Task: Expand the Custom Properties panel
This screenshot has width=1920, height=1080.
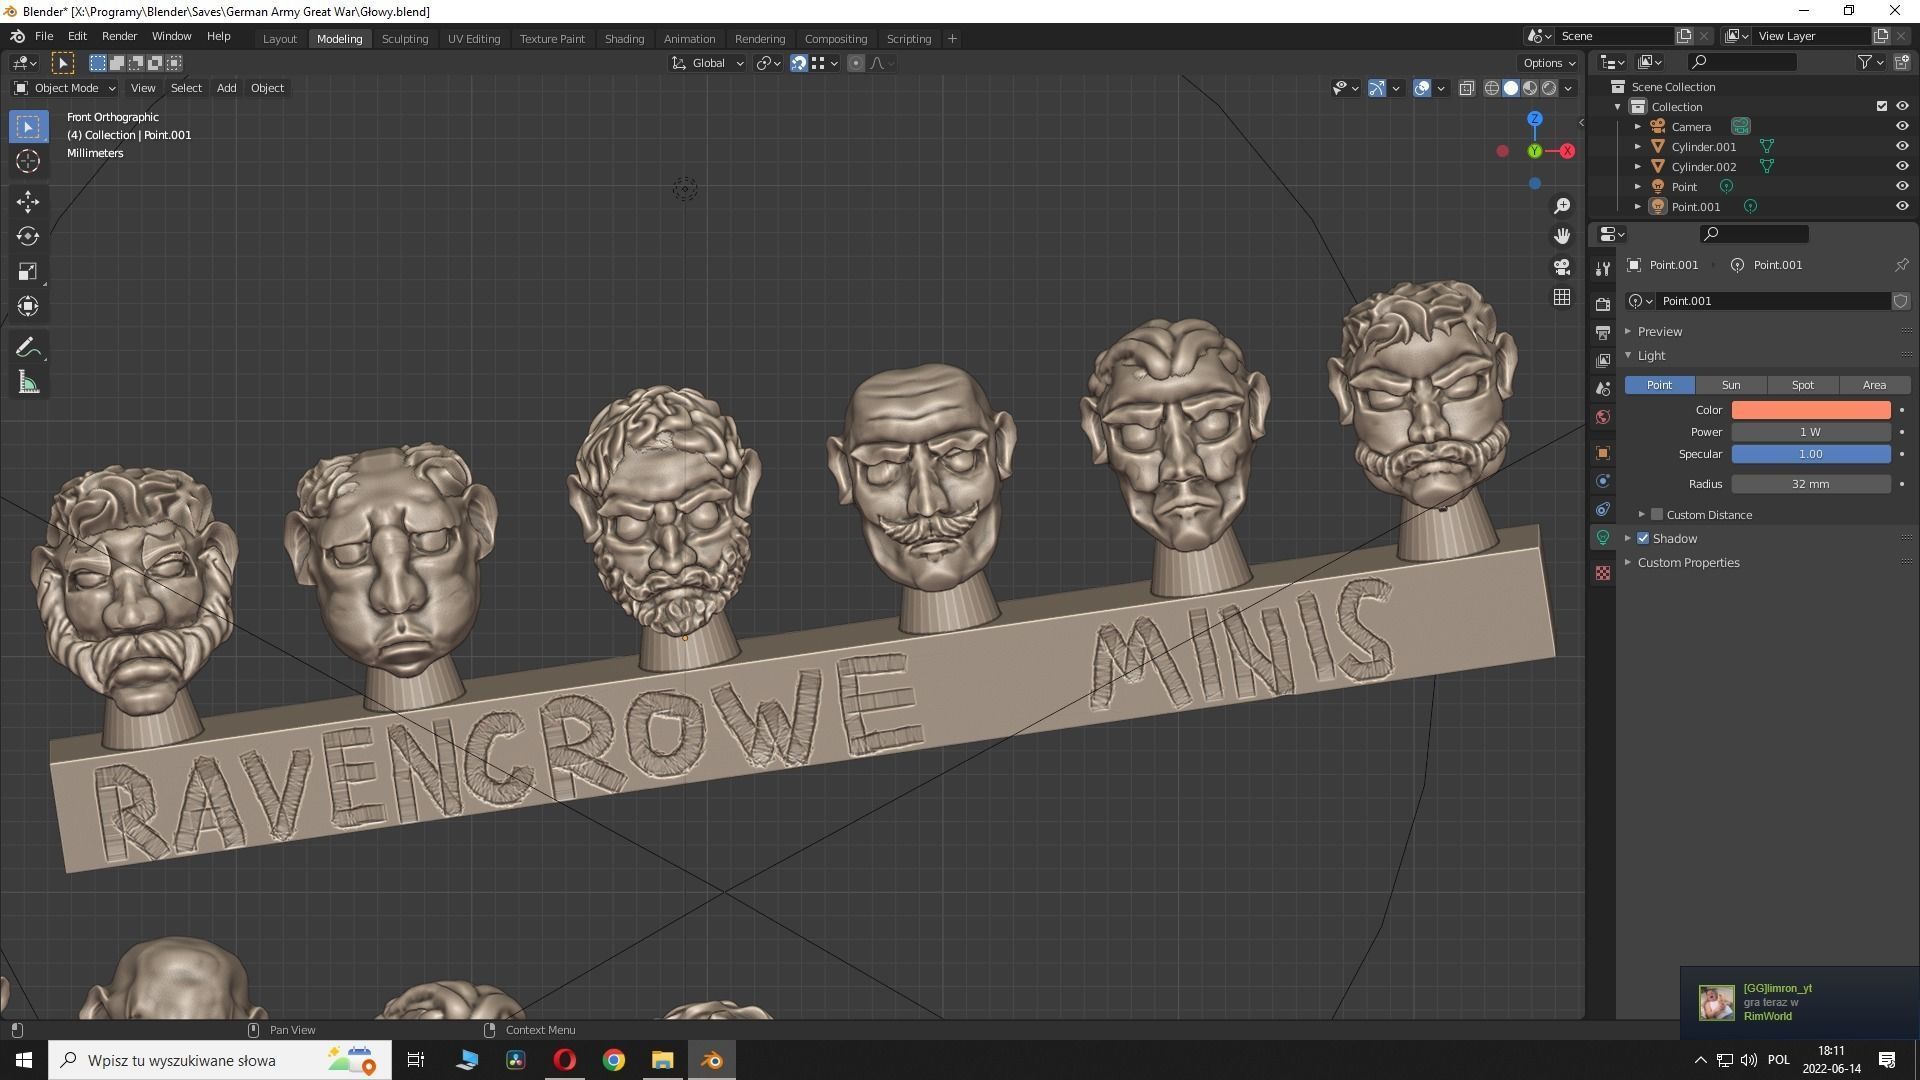Action: [x=1688, y=563]
